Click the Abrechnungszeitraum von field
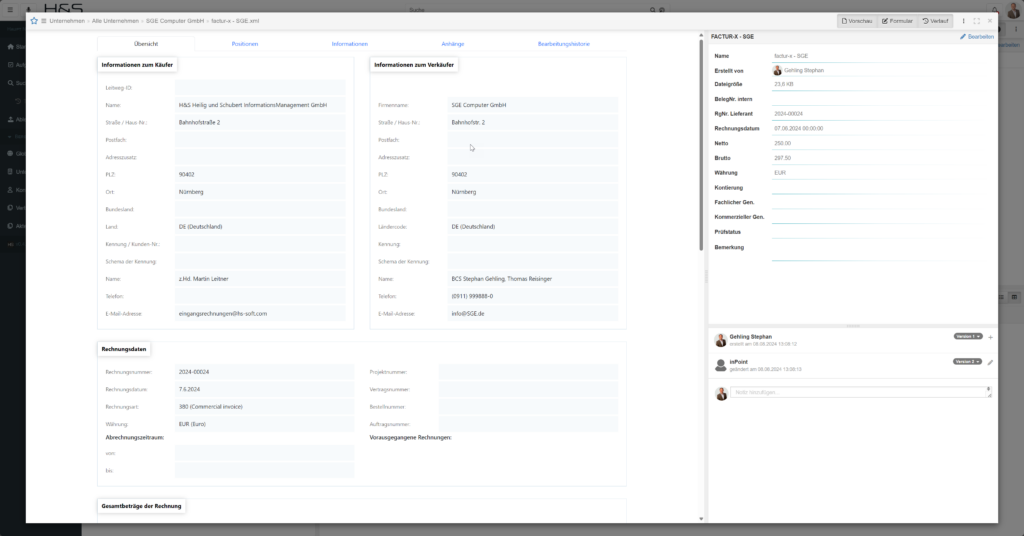1024x536 pixels. pyautogui.click(x=264, y=453)
